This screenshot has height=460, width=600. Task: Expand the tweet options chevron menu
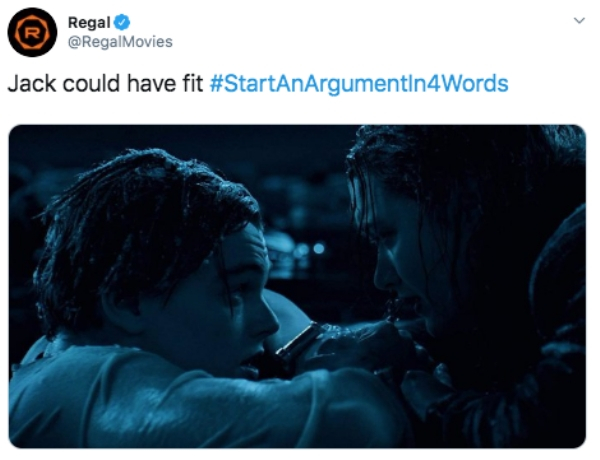580,20
